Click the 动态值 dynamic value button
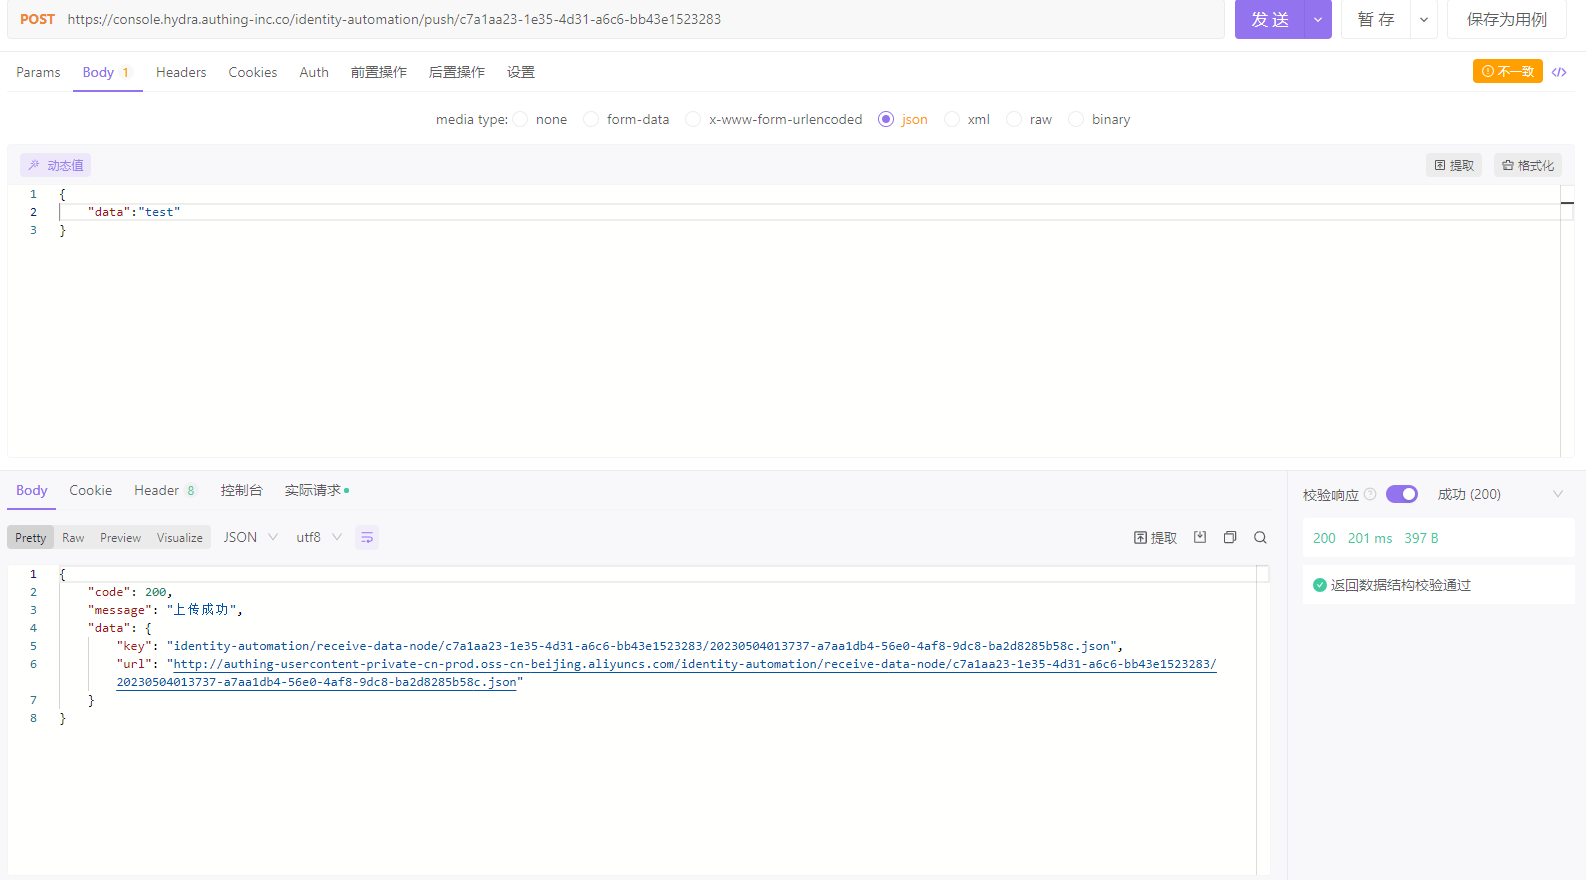Screen dimensions: 1586x880 tap(56, 166)
